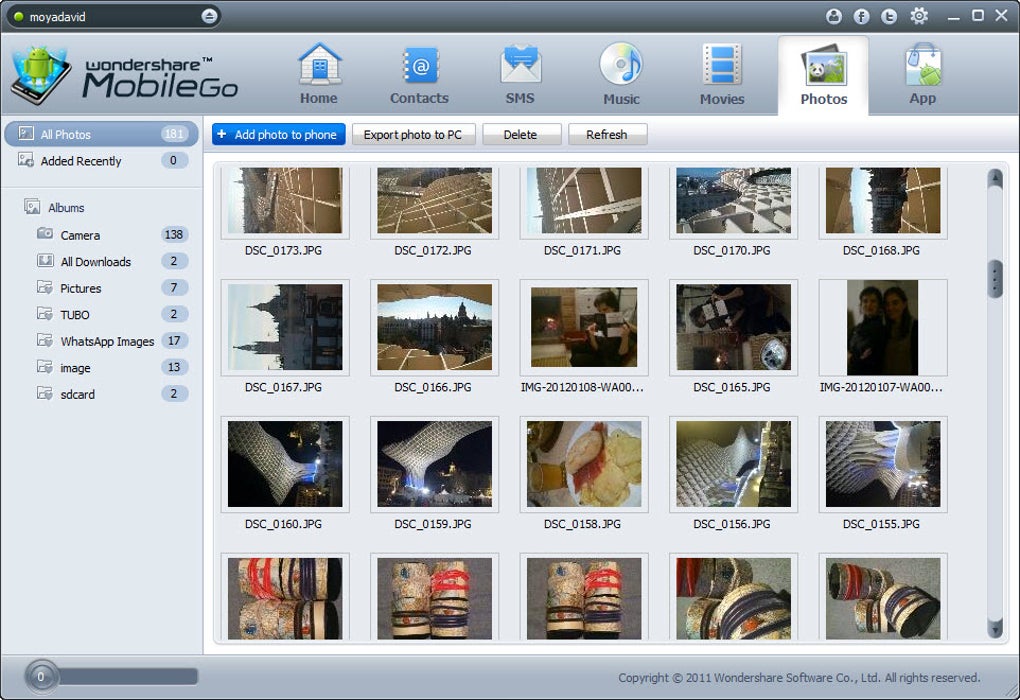This screenshot has height=700, width=1020.
Task: Click Export photo to PC button
Action: 414,135
